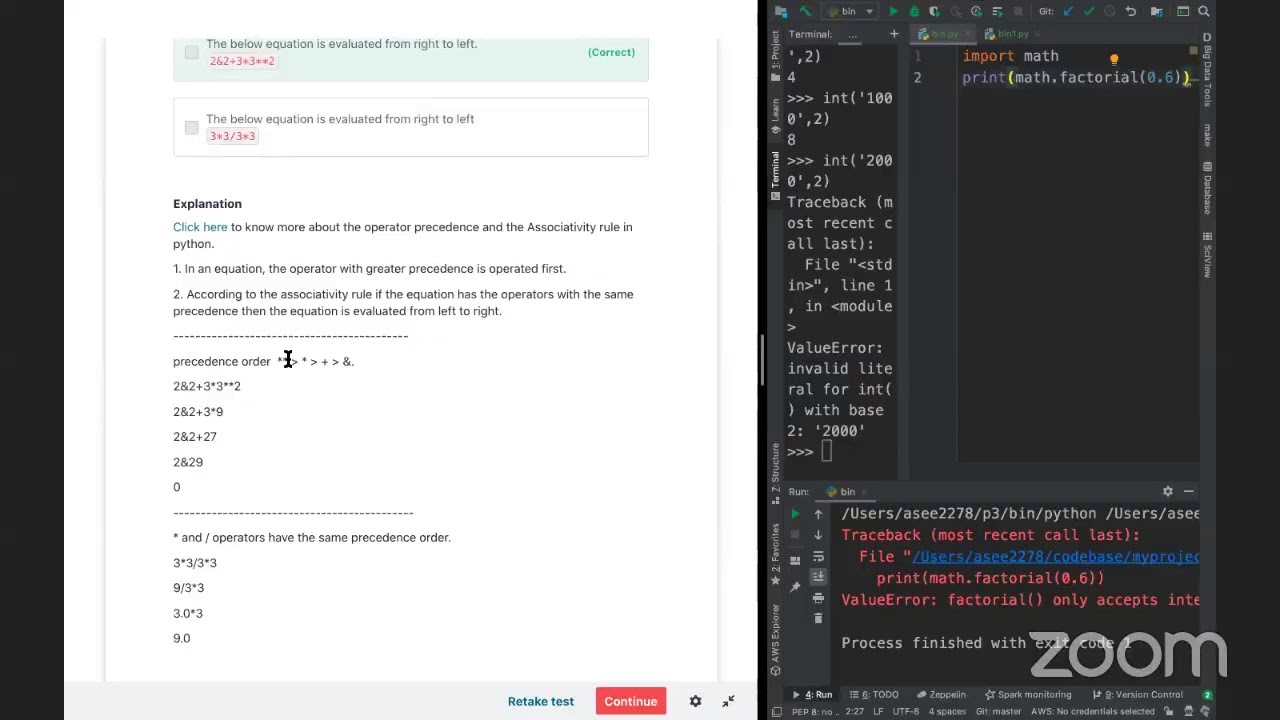Open Zeppelin tool window tab
The width and height of the screenshot is (1280, 720).
[x=940, y=694]
